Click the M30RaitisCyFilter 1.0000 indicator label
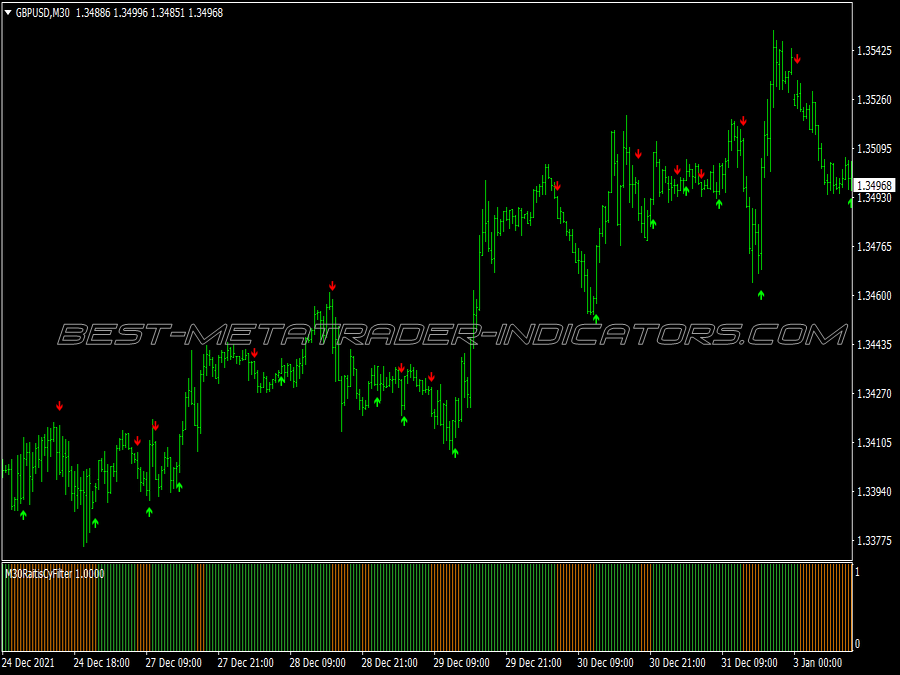This screenshot has width=900, height=675. (x=55, y=573)
